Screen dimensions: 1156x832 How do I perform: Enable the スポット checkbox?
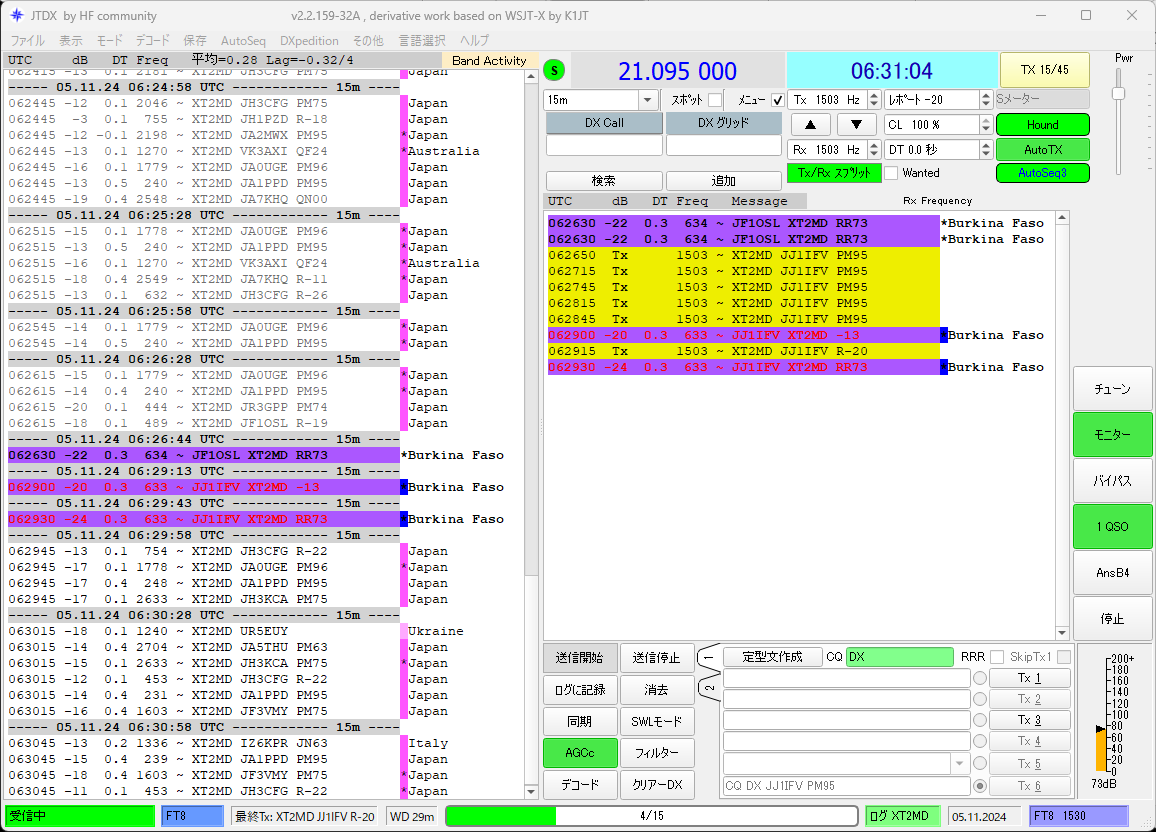point(715,99)
